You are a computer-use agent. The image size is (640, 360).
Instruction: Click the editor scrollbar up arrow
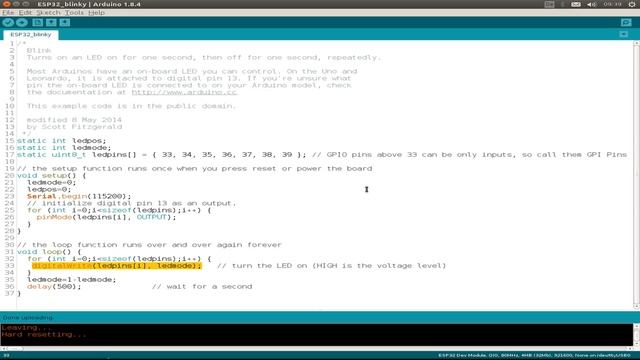pyautogui.click(x=637, y=43)
